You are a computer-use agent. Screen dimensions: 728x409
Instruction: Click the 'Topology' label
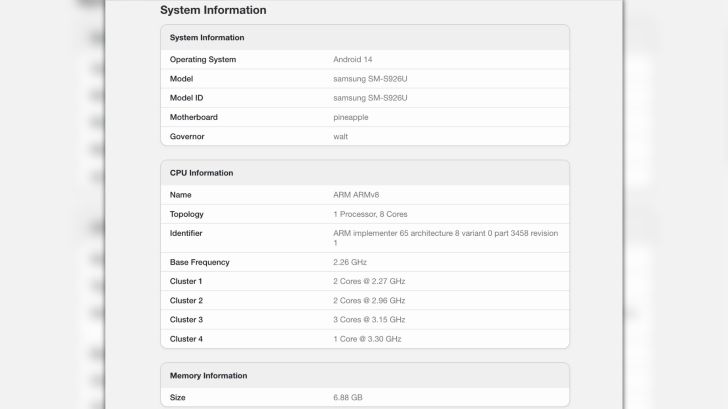tap(187, 214)
